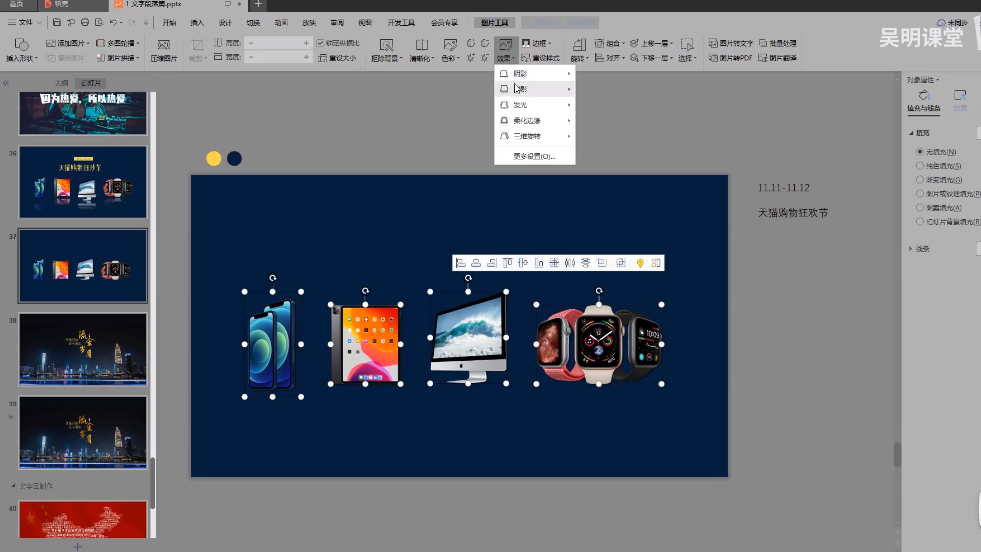This screenshot has width=981, height=552.
Task: Click 重设大小 (Reset size) button
Action: tap(337, 58)
